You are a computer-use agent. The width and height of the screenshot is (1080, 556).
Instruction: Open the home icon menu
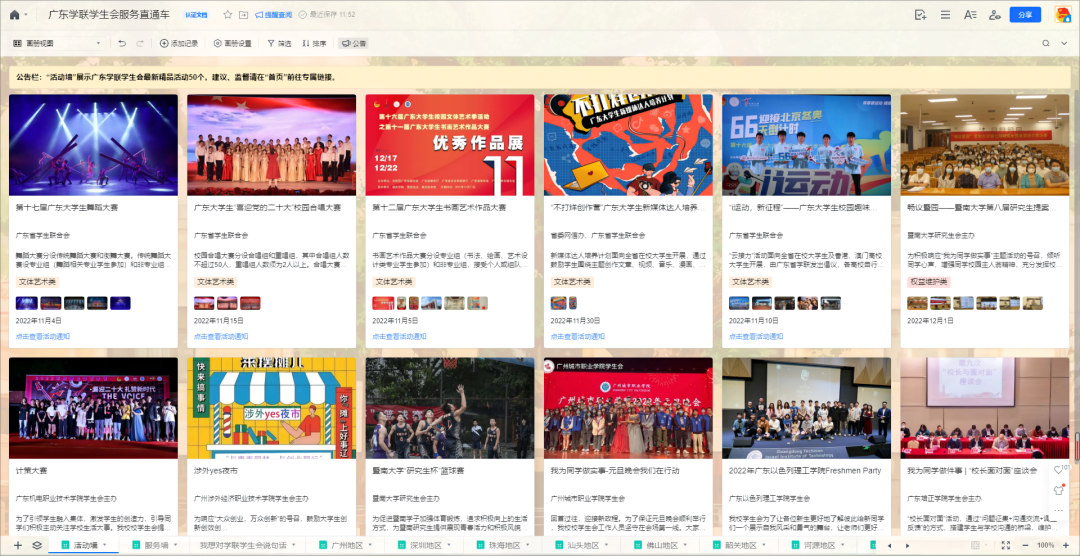[14, 14]
